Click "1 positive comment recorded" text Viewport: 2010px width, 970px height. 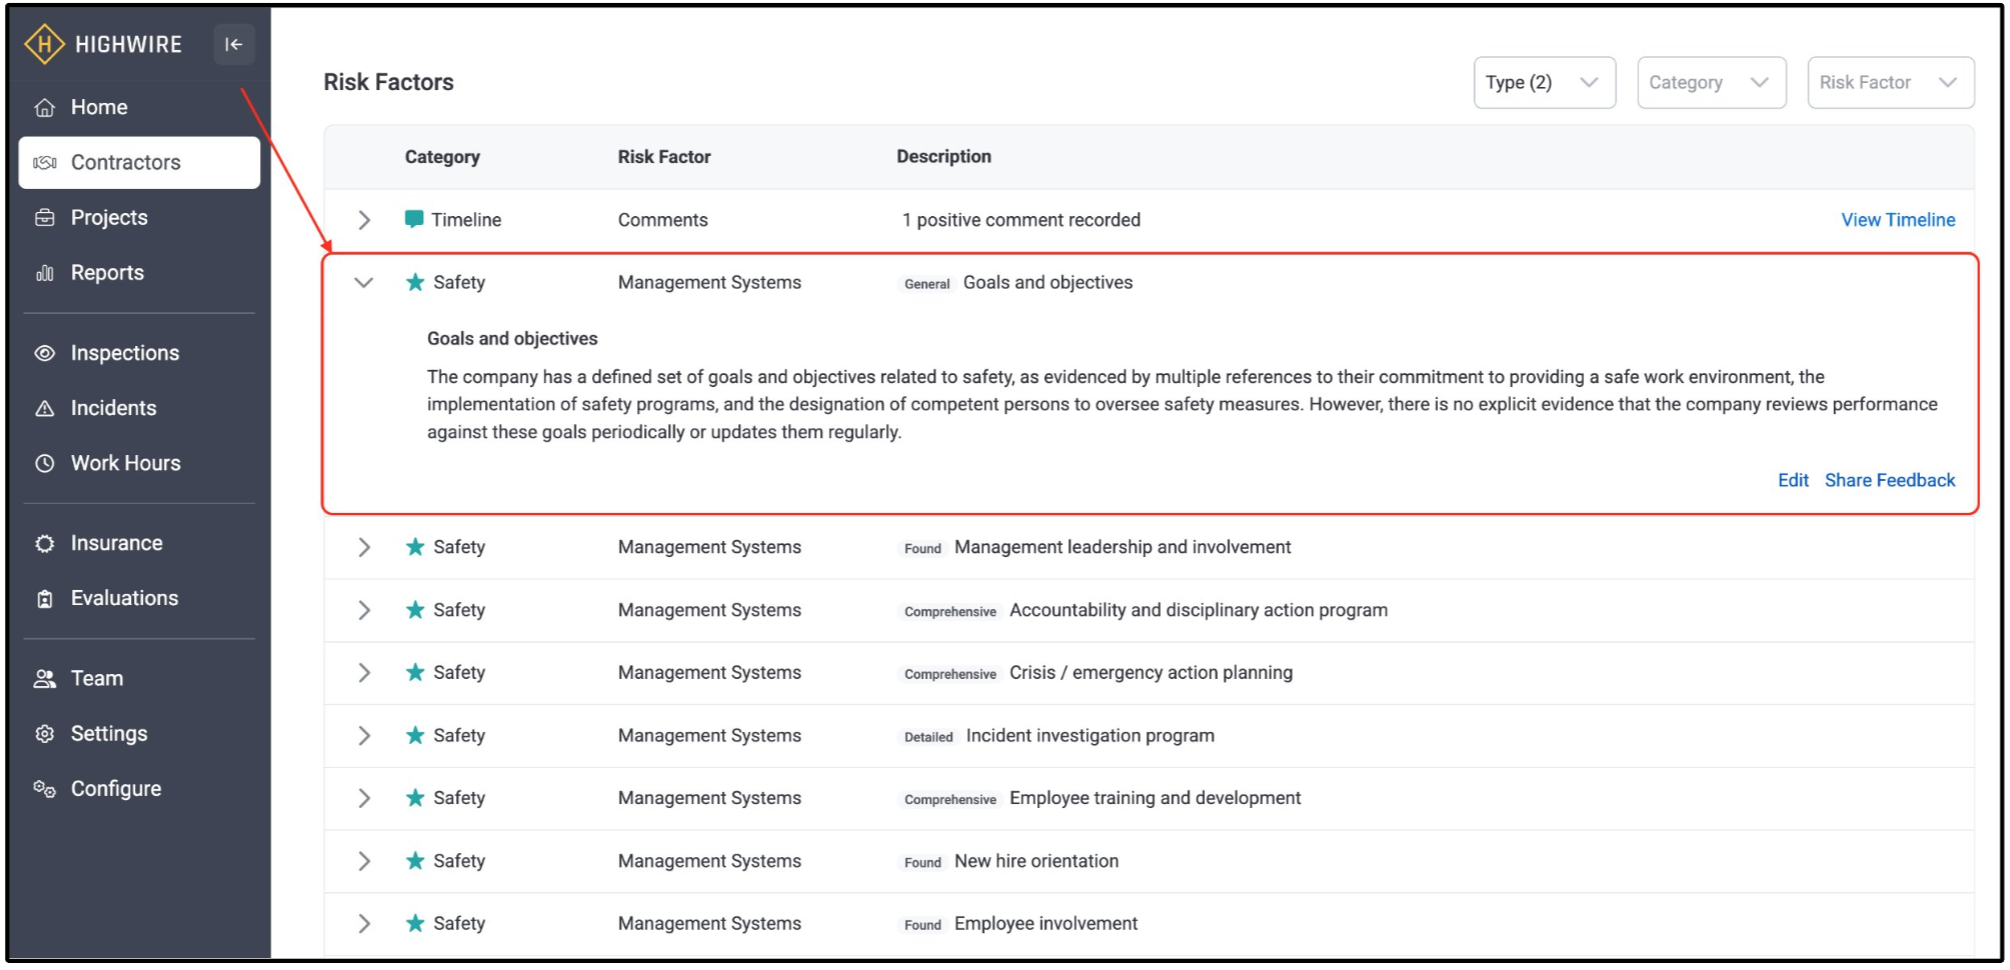pyautogui.click(x=1021, y=220)
